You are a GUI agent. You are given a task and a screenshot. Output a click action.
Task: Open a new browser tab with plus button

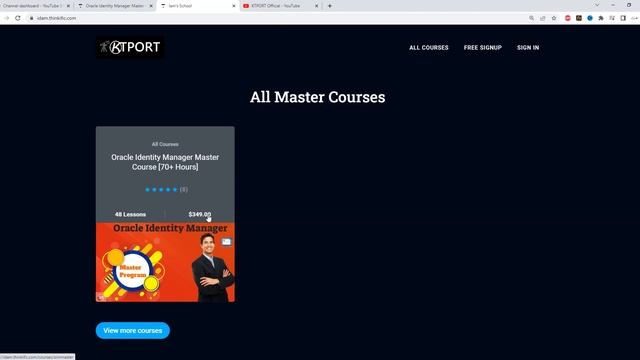tap(329, 6)
